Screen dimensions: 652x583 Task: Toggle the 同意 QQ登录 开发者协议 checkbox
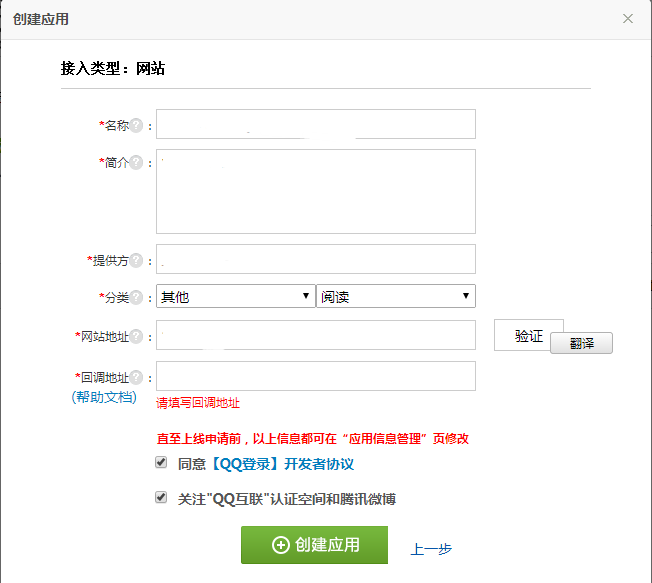pos(161,462)
